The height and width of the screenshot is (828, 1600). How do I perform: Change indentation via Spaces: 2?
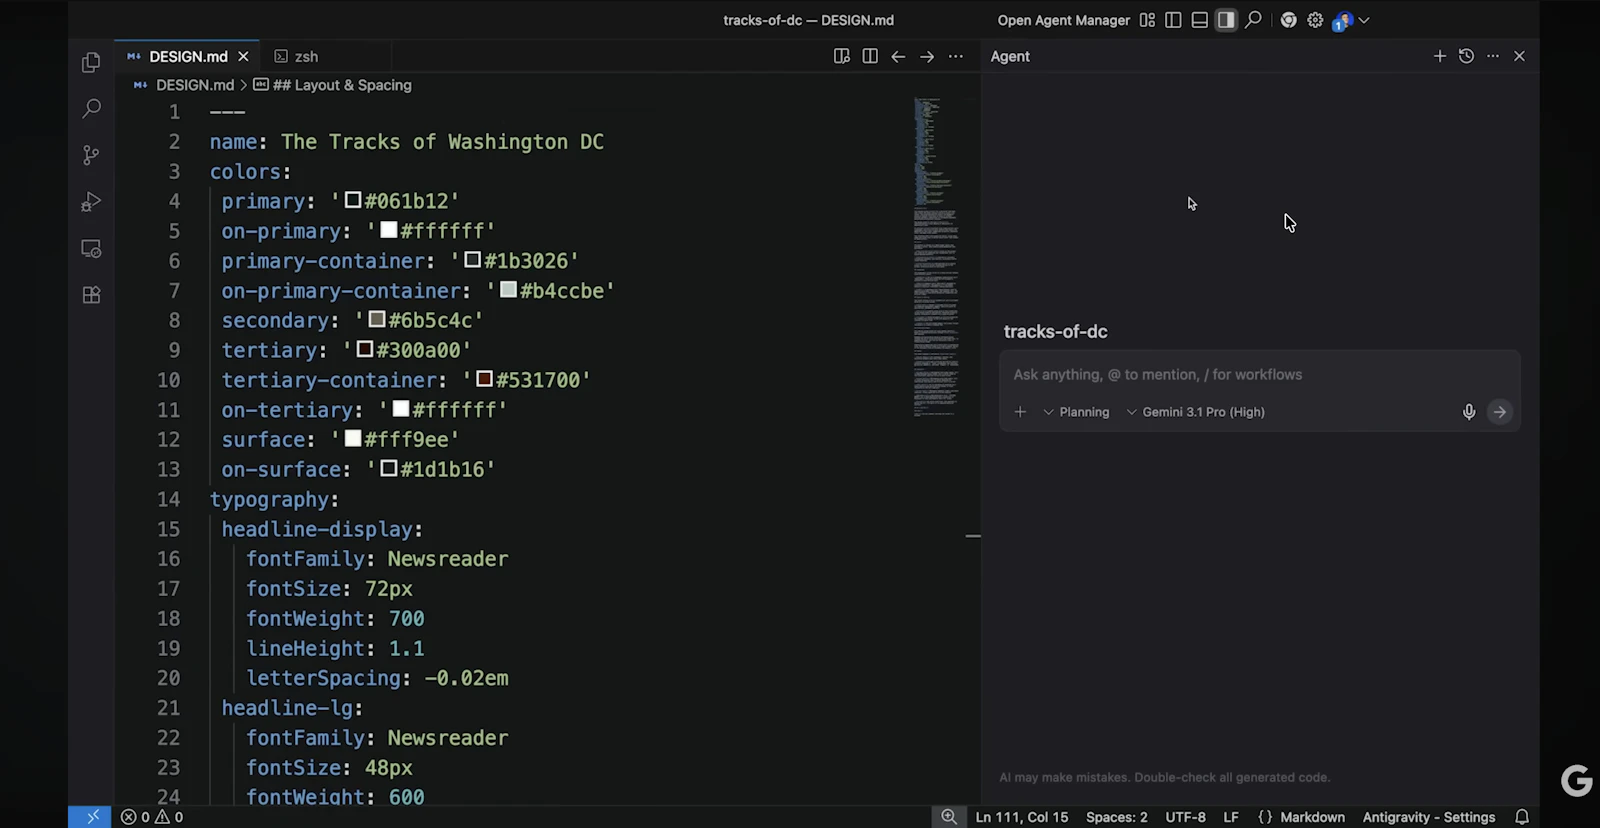point(1117,817)
